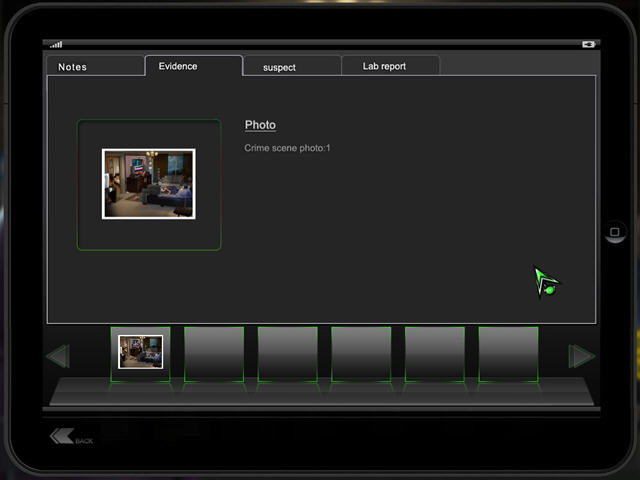Select the third empty evidence slot
The width and height of the screenshot is (640, 480).
[288, 353]
